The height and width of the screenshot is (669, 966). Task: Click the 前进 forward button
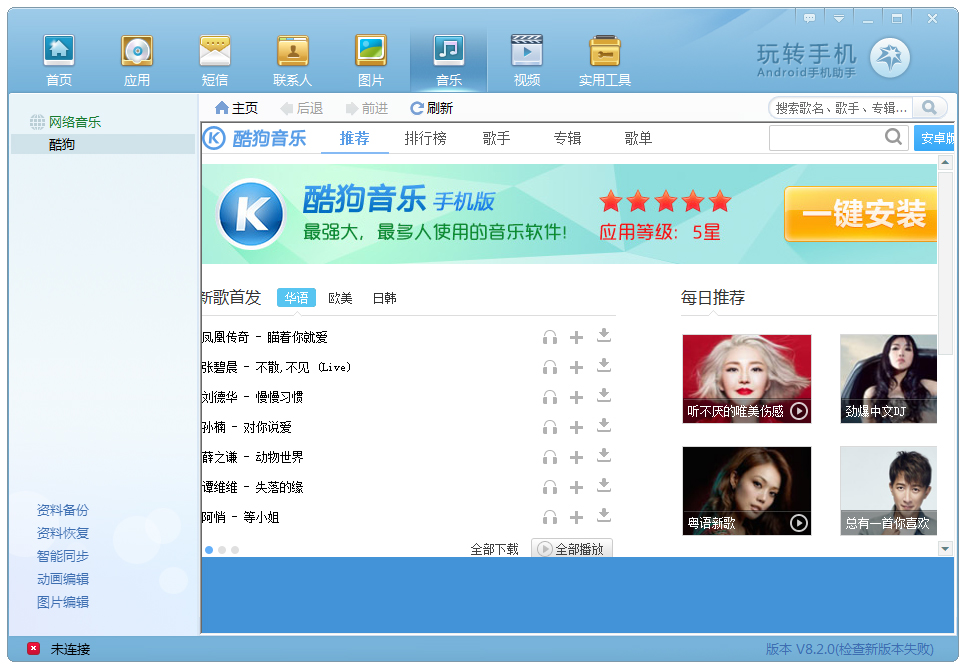point(367,108)
